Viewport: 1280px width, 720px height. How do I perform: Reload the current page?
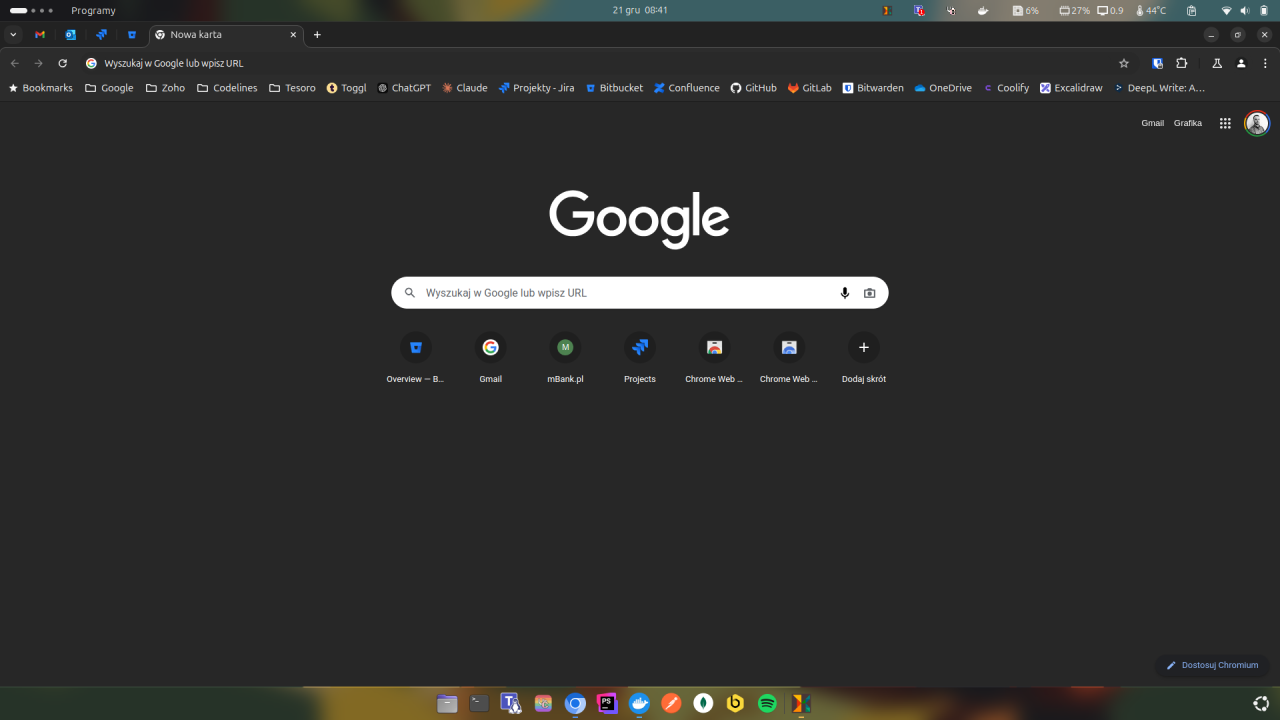click(62, 63)
